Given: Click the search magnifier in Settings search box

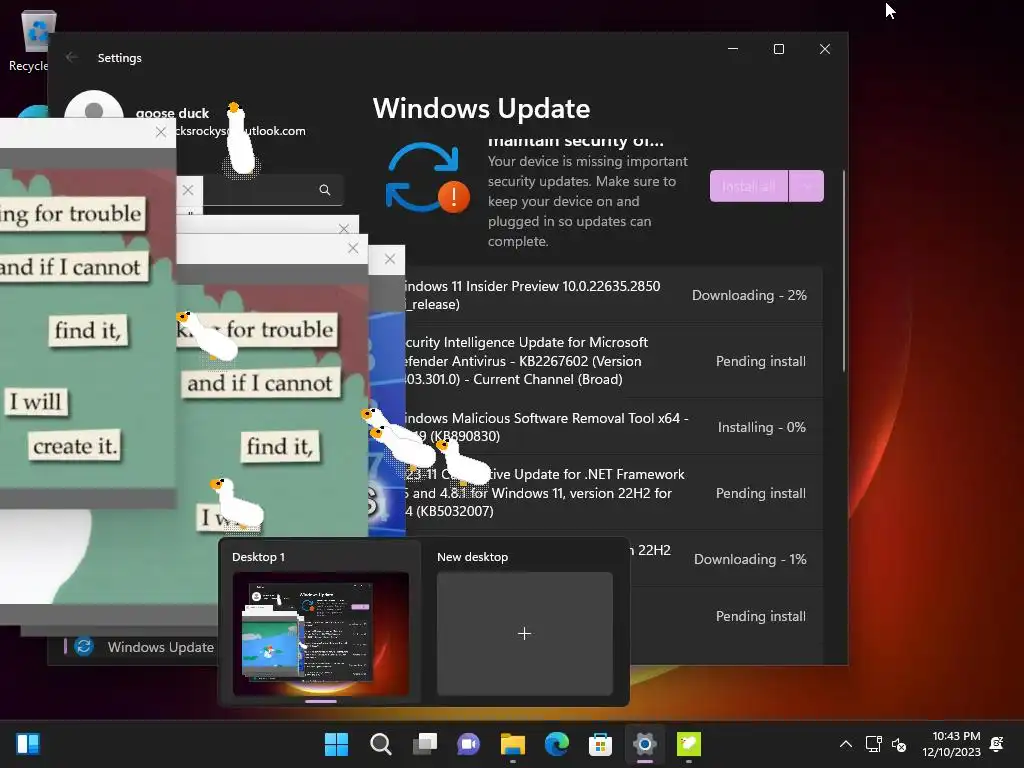Looking at the screenshot, I should tap(325, 190).
